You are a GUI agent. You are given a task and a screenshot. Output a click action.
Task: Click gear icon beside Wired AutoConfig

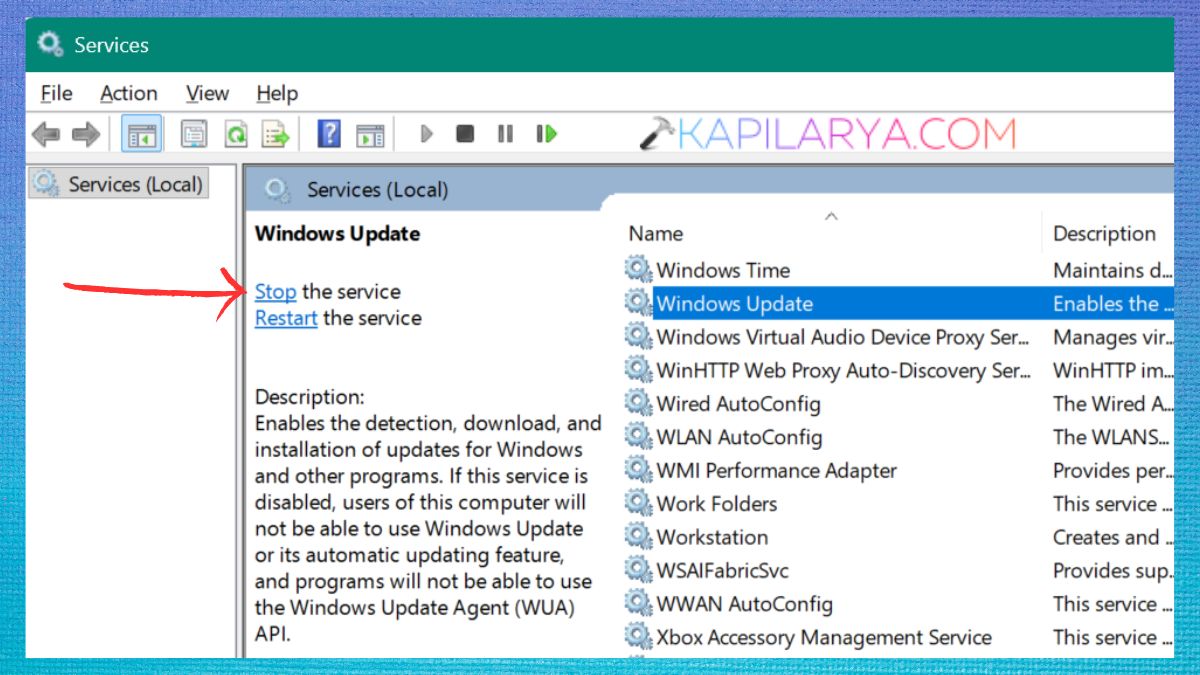638,403
